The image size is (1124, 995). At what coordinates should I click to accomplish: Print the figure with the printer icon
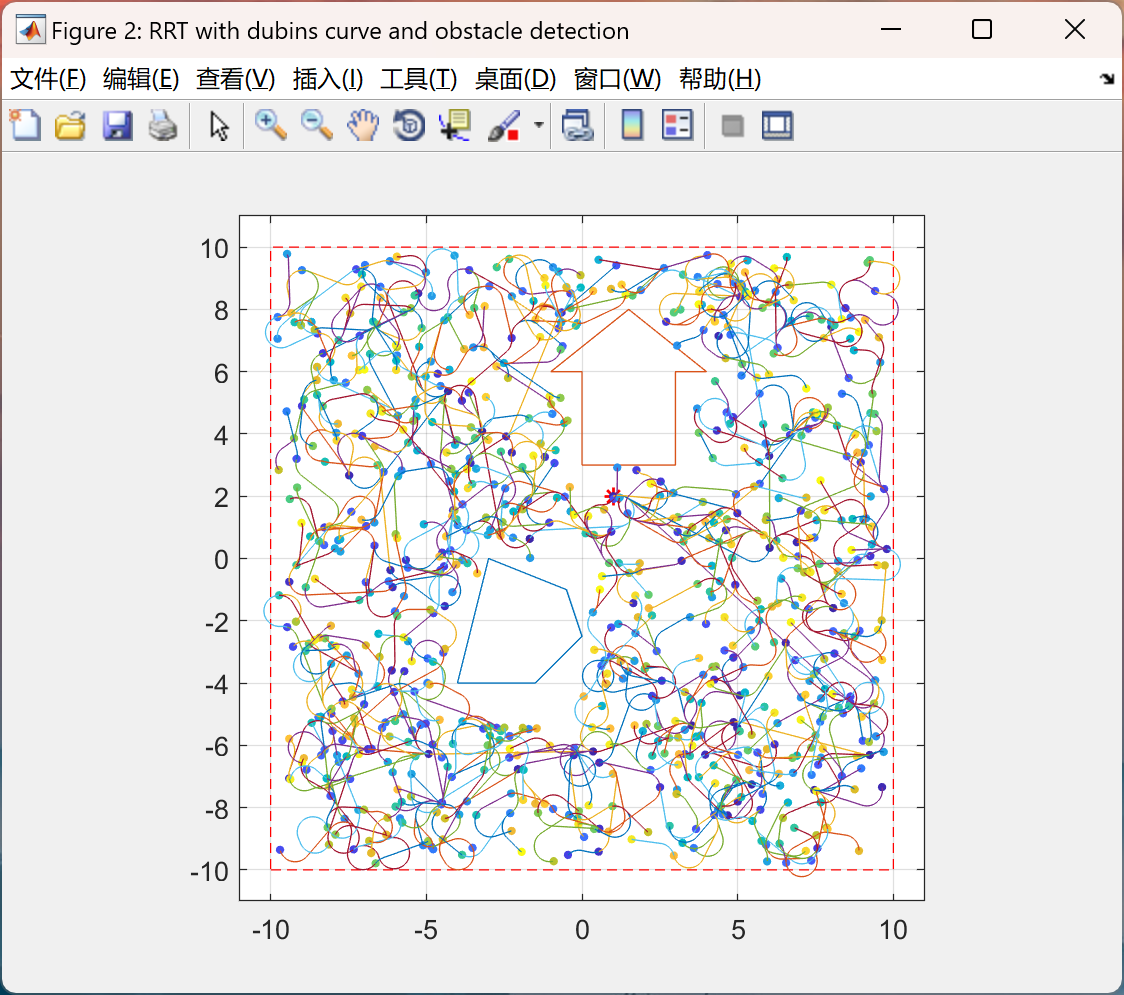pos(163,126)
